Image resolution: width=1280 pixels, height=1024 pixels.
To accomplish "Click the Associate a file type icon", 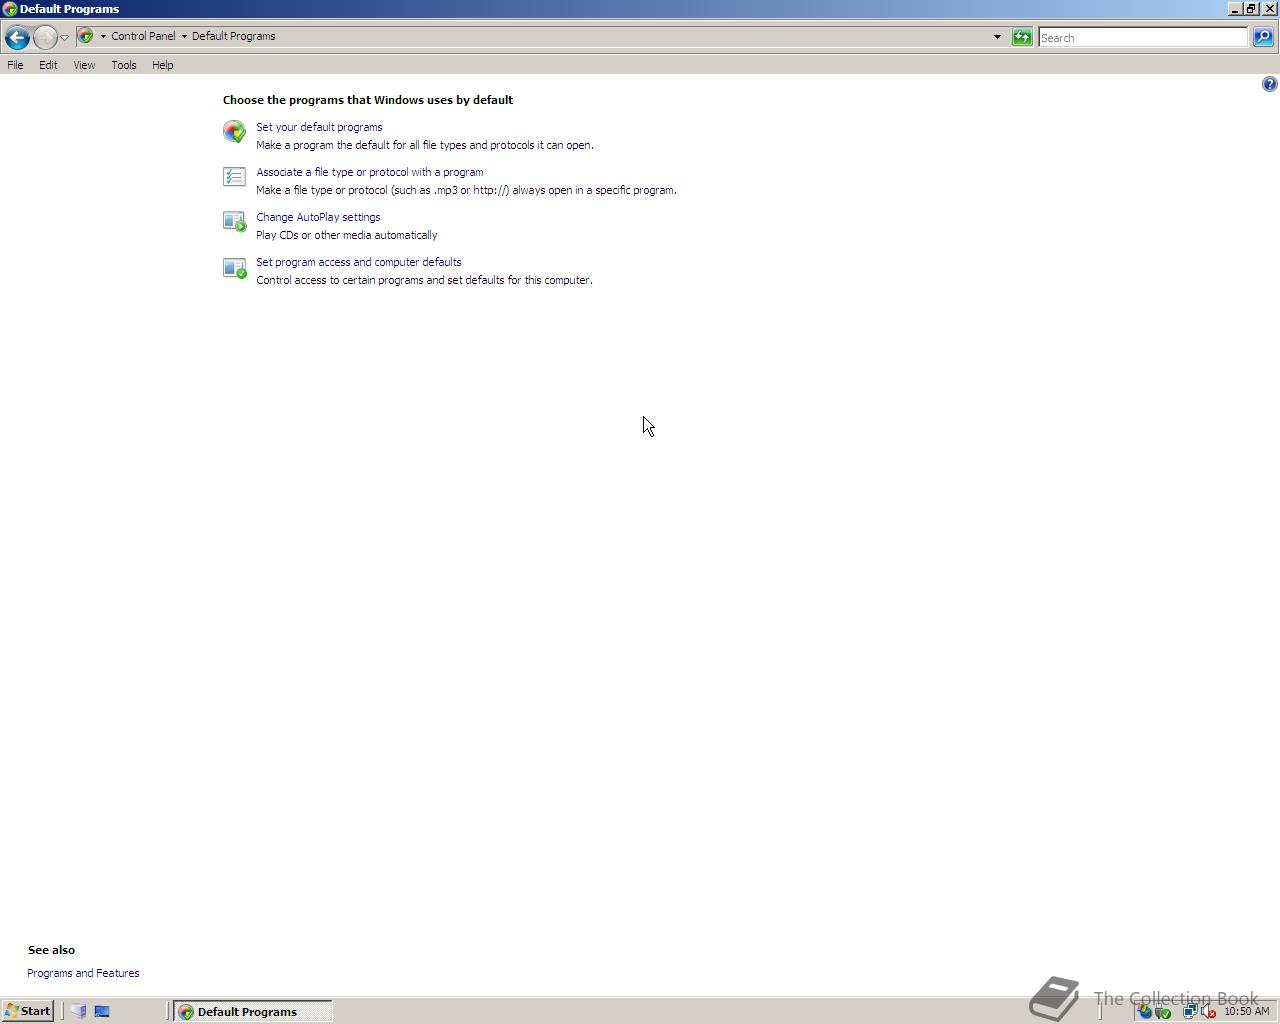I will (234, 177).
